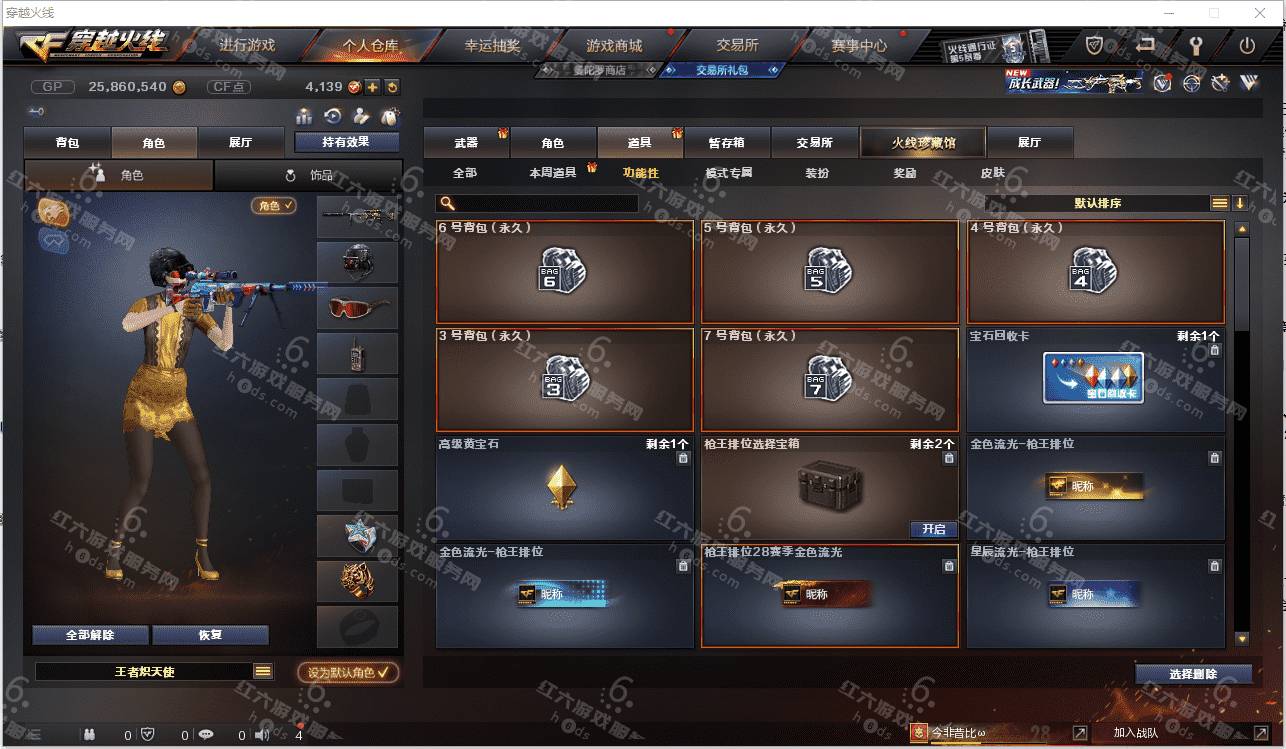This screenshot has height=749, width=1286.
Task: Expand the 王者炽天使 character list
Action: (263, 672)
